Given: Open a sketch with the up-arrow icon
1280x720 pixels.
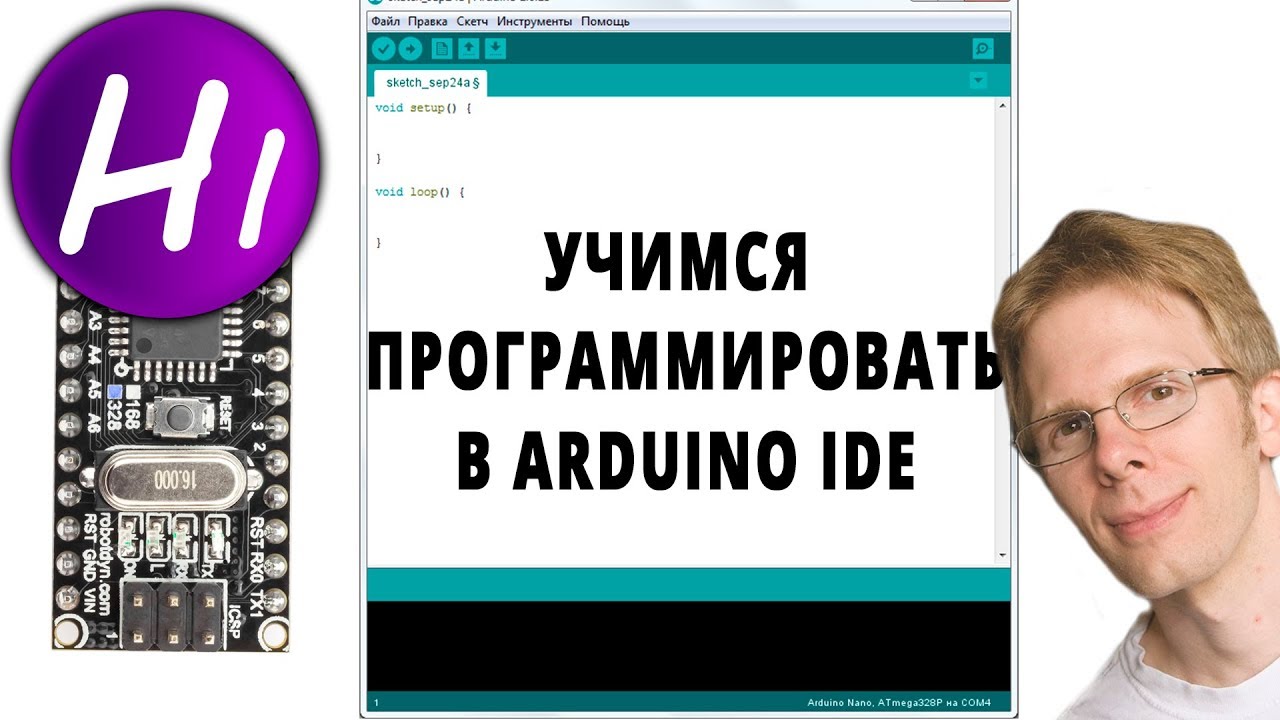Looking at the screenshot, I should click(x=468, y=48).
